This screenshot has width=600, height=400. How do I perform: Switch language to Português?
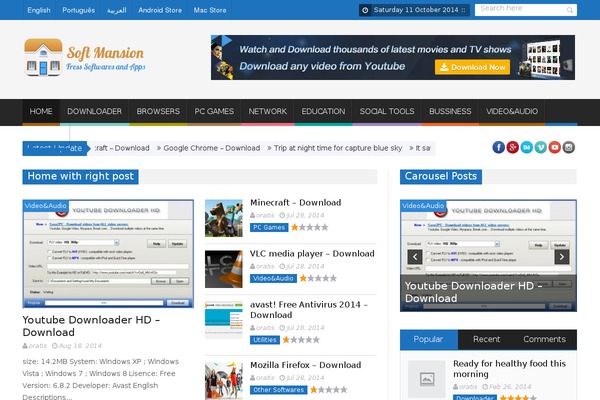tap(78, 10)
